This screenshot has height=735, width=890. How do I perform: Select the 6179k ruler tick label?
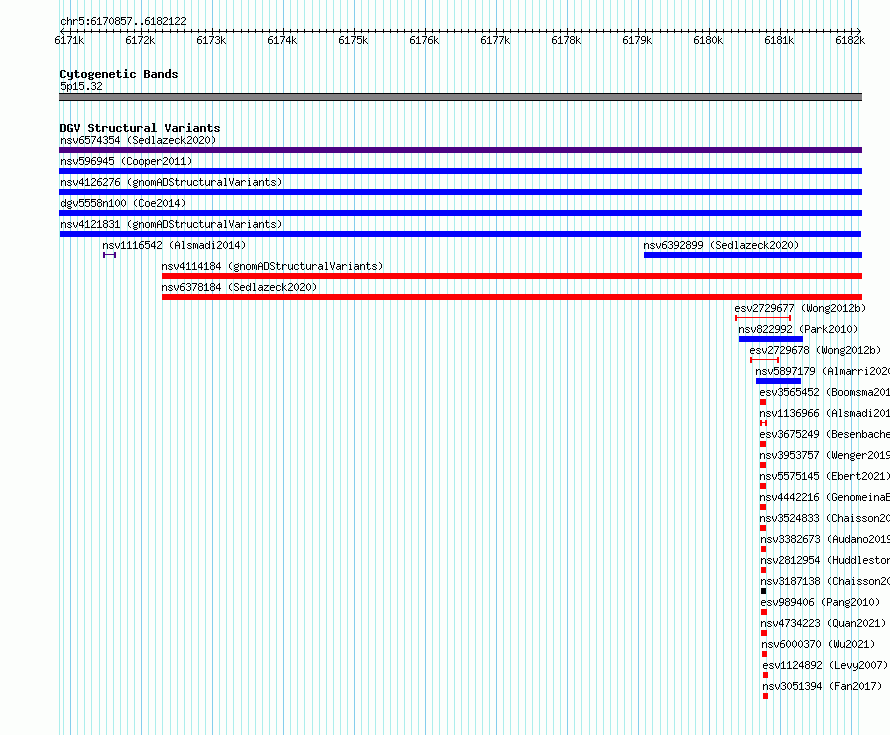(637, 41)
